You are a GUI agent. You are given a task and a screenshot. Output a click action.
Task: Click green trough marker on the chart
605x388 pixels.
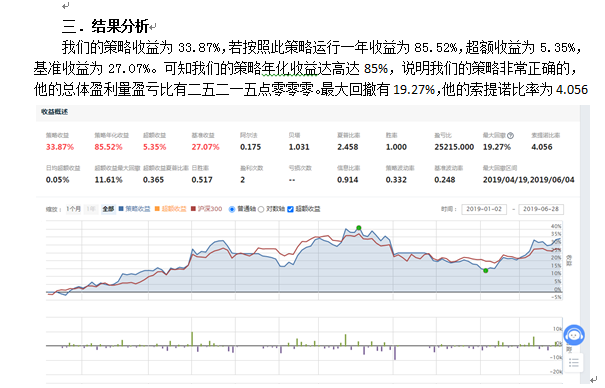point(486,271)
